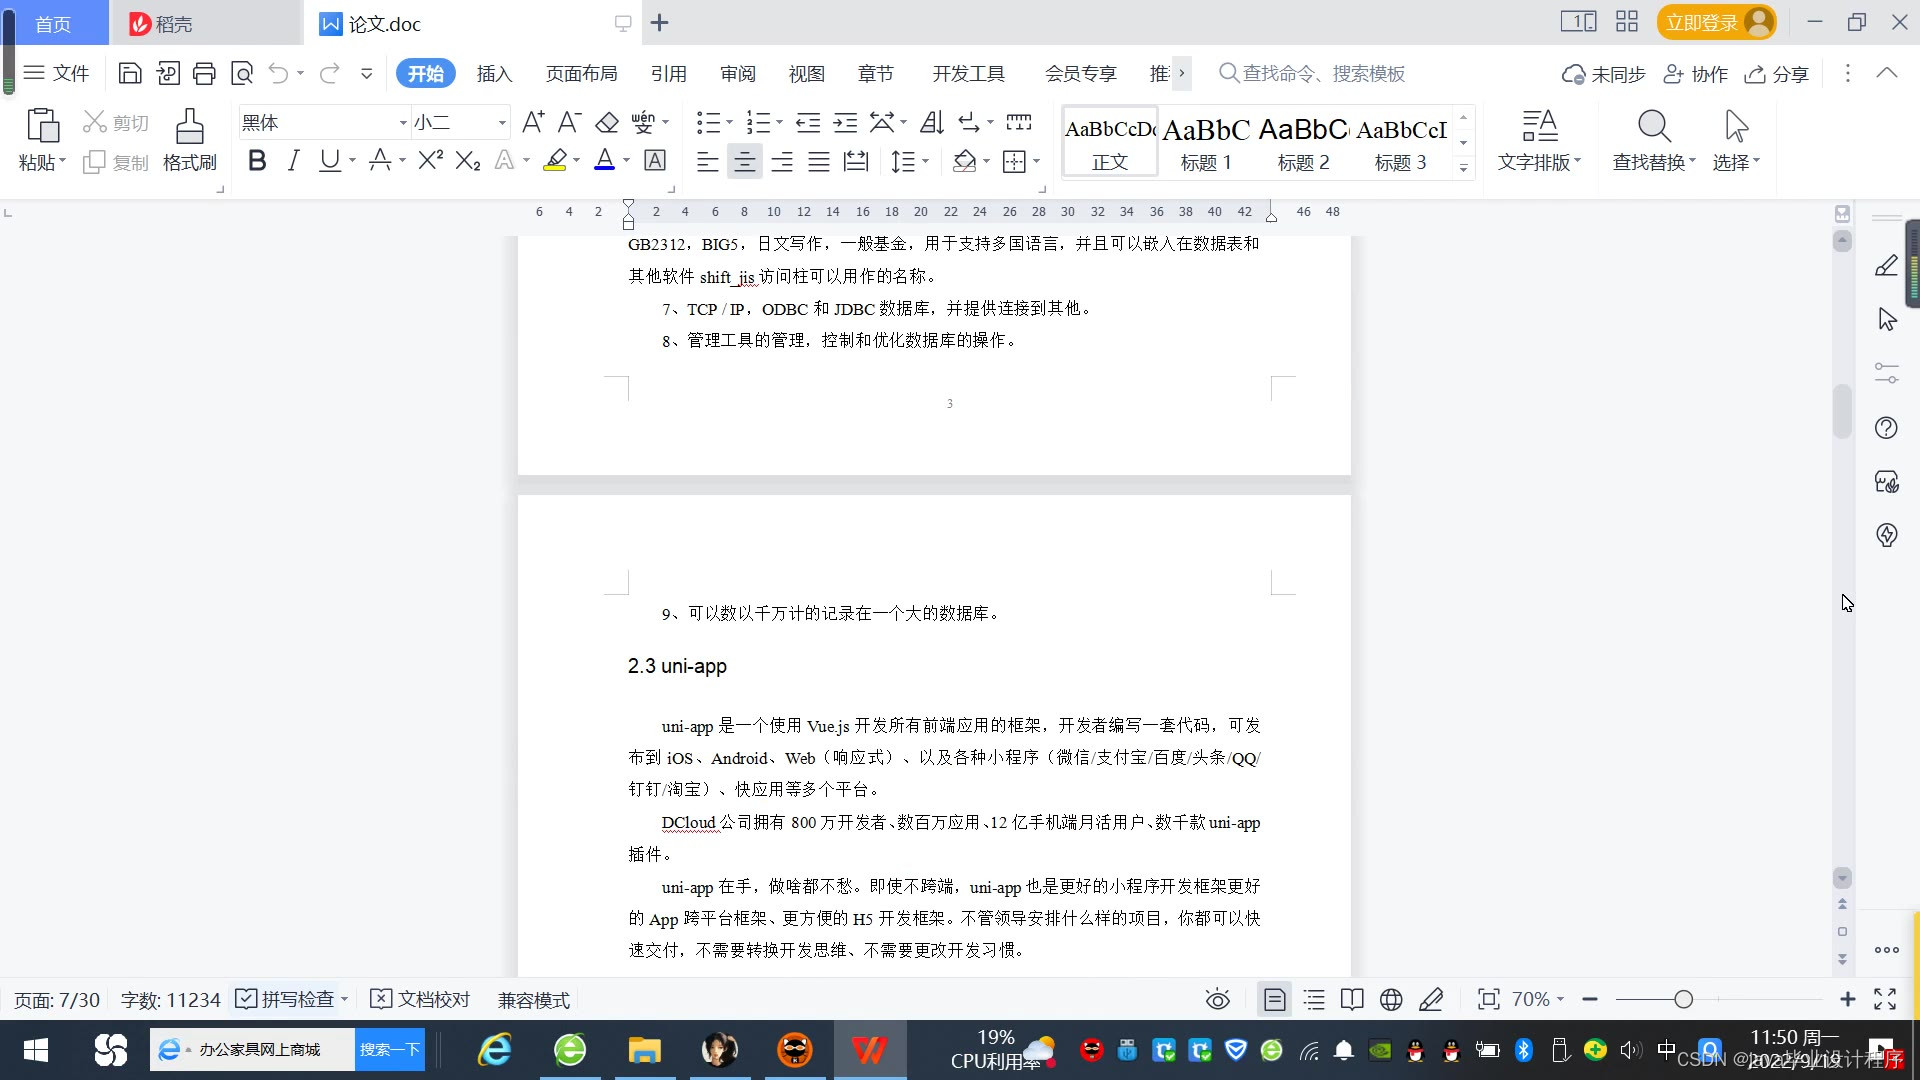
Task: Click the print icon in quick toolbar
Action: (204, 73)
